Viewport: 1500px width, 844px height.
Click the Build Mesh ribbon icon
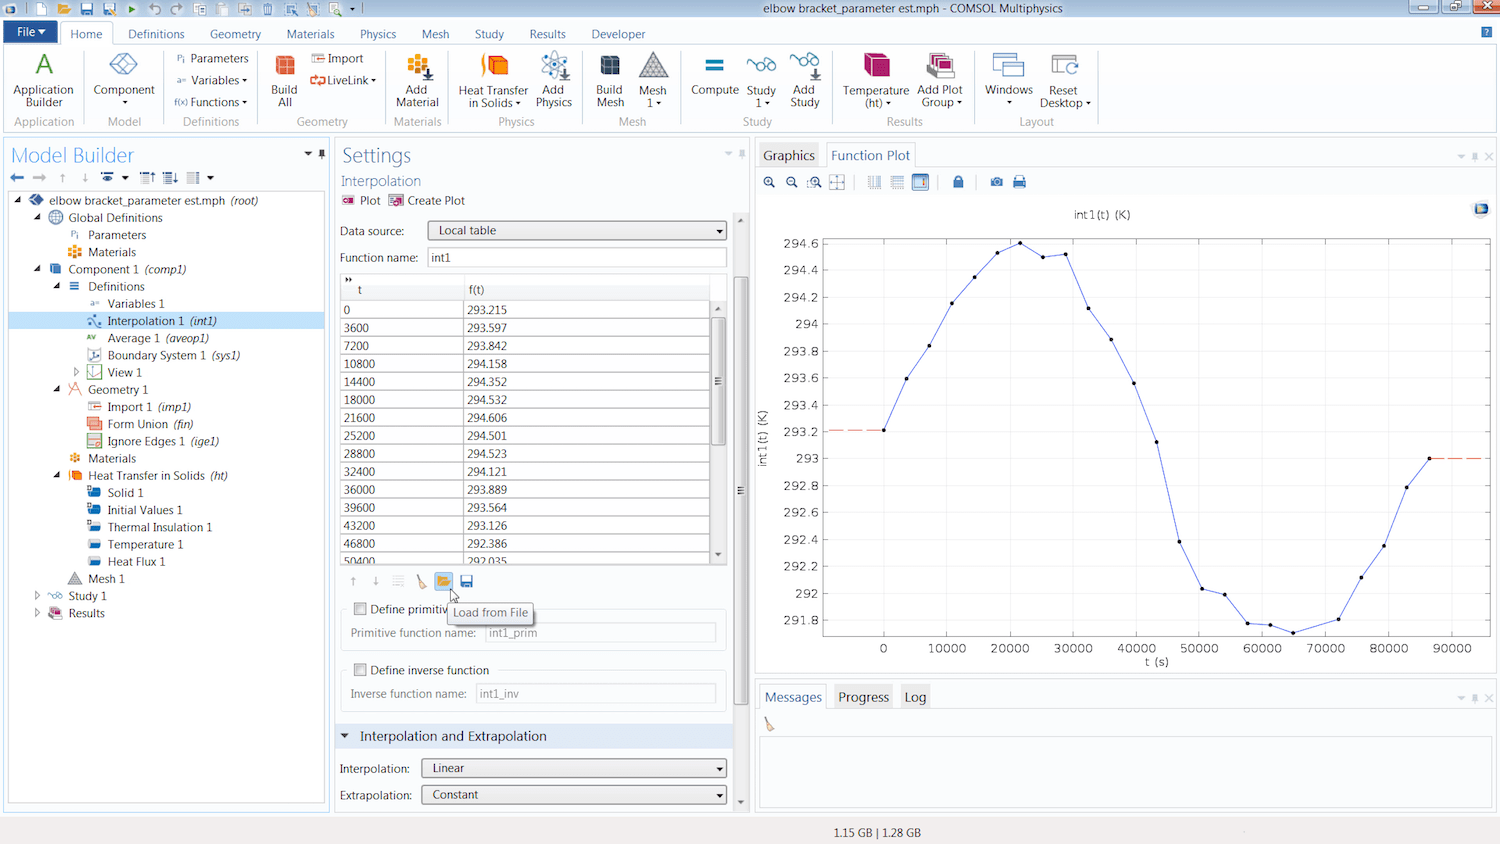click(x=609, y=80)
